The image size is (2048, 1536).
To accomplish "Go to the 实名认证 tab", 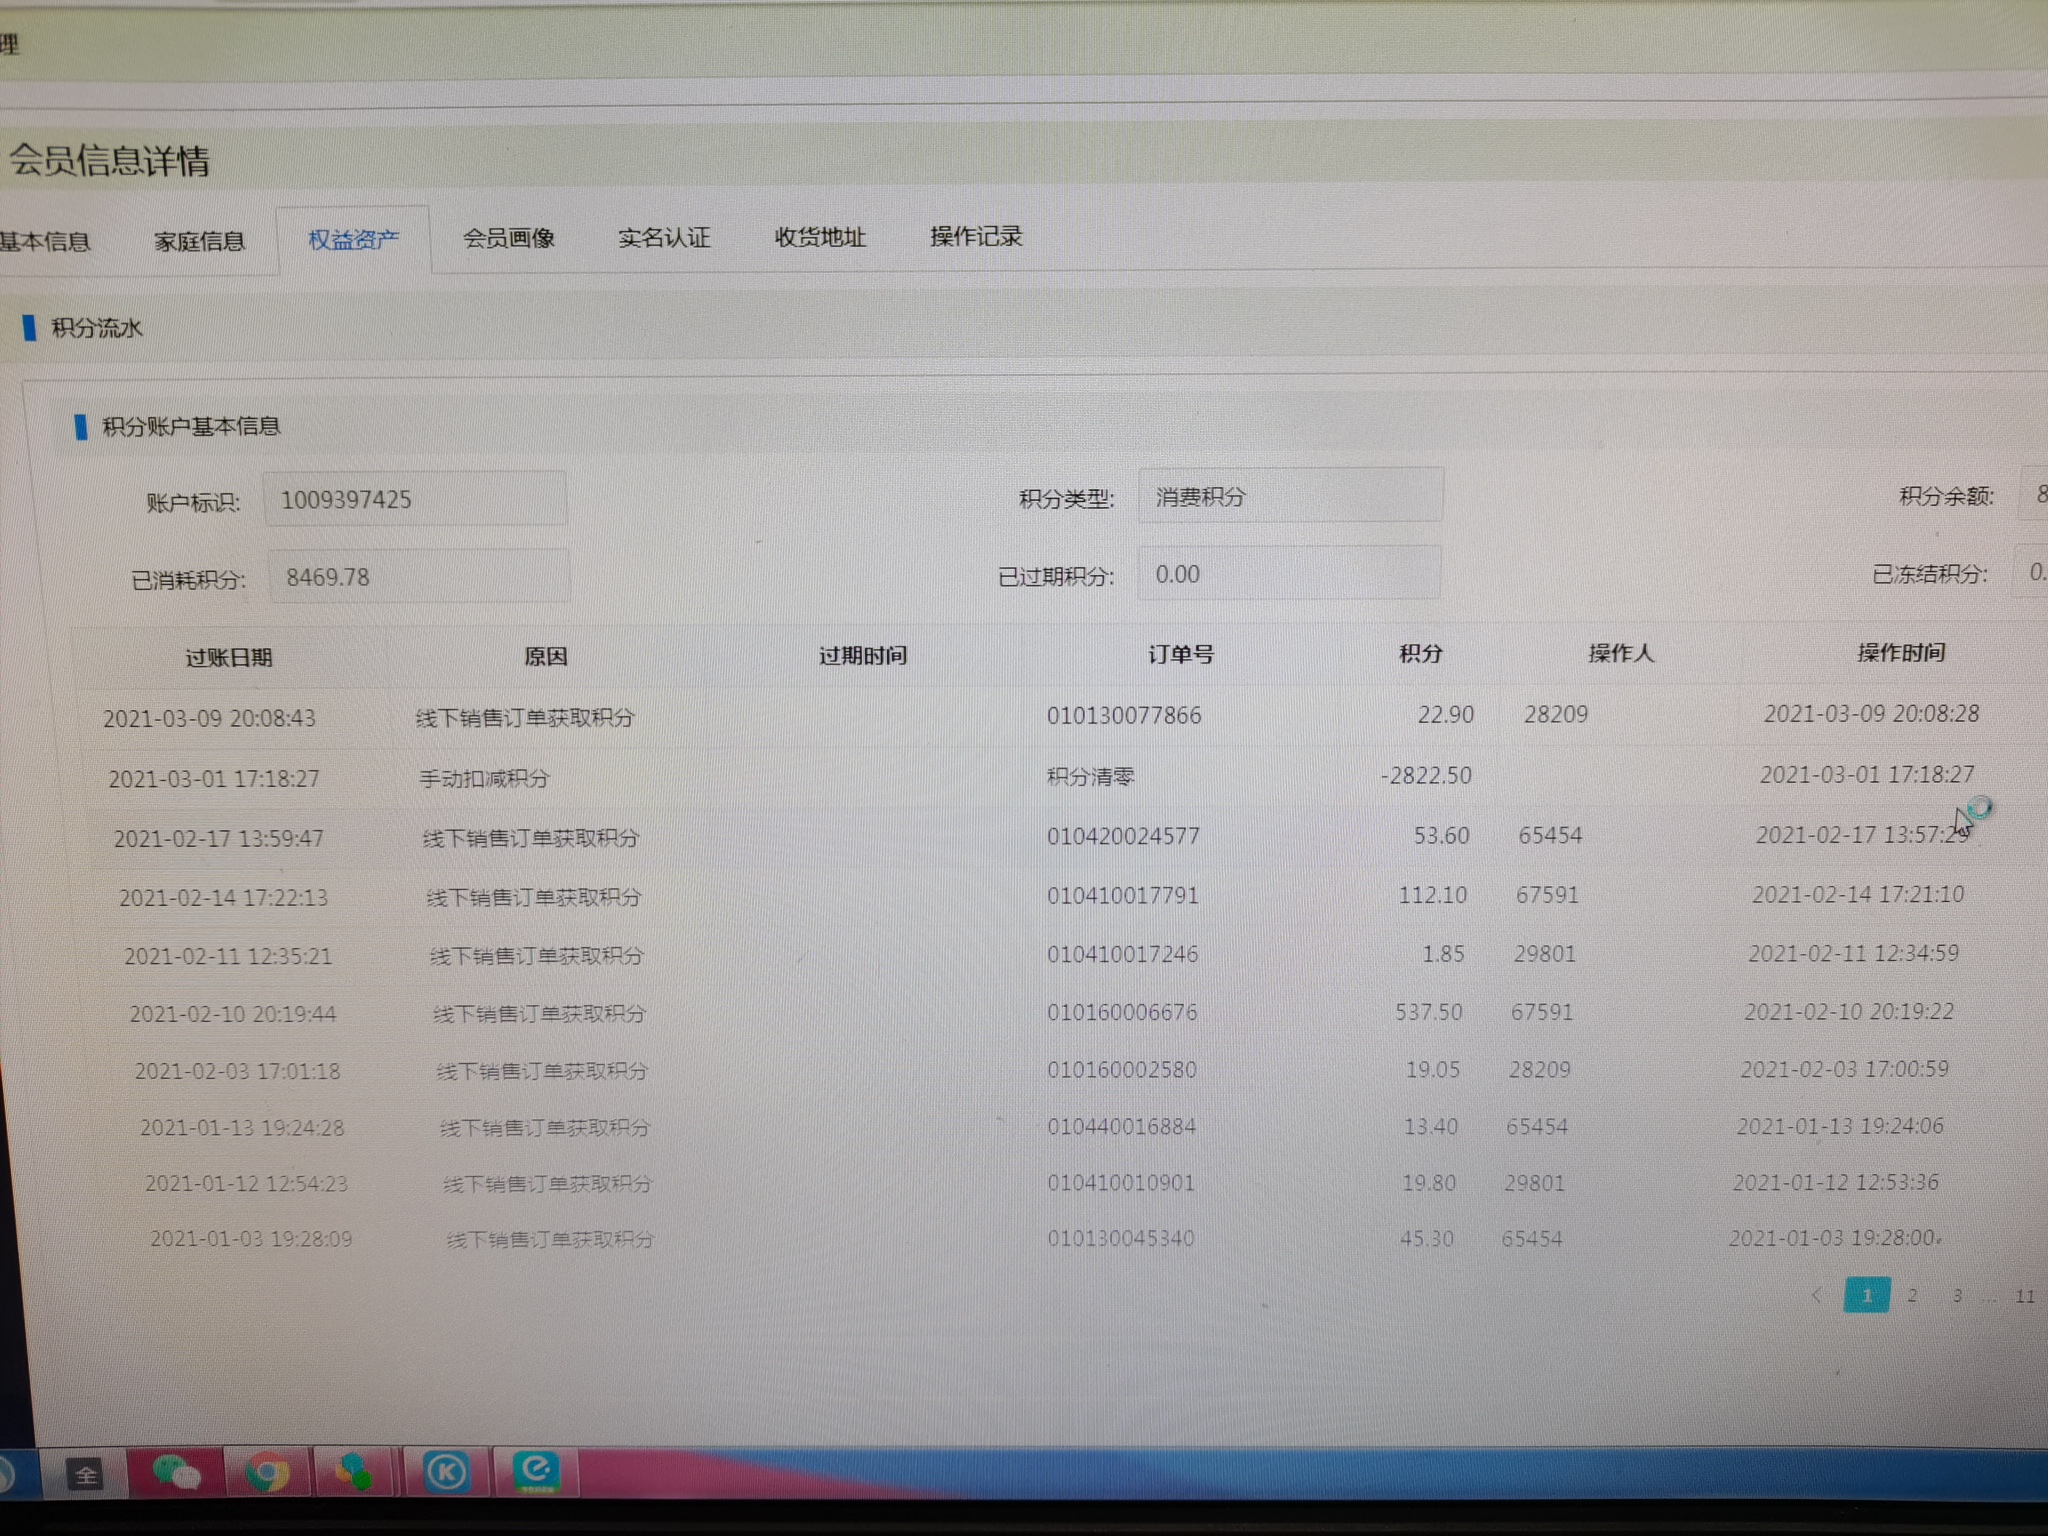I will [x=663, y=238].
